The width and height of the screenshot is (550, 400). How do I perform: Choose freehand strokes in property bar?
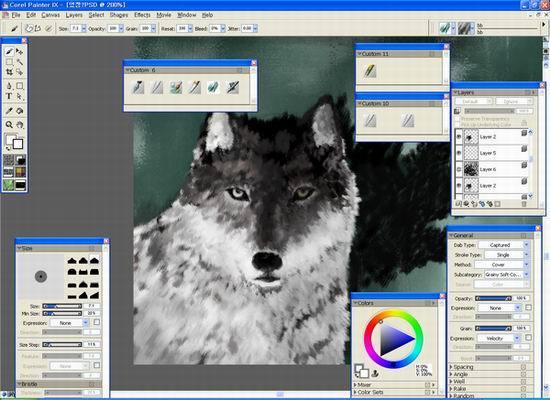29,28
